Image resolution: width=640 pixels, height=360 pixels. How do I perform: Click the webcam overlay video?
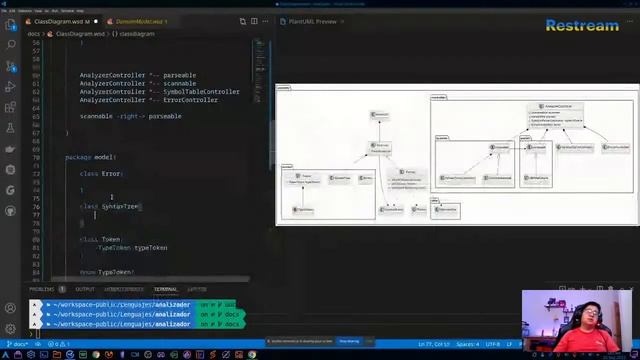[x=577, y=321]
